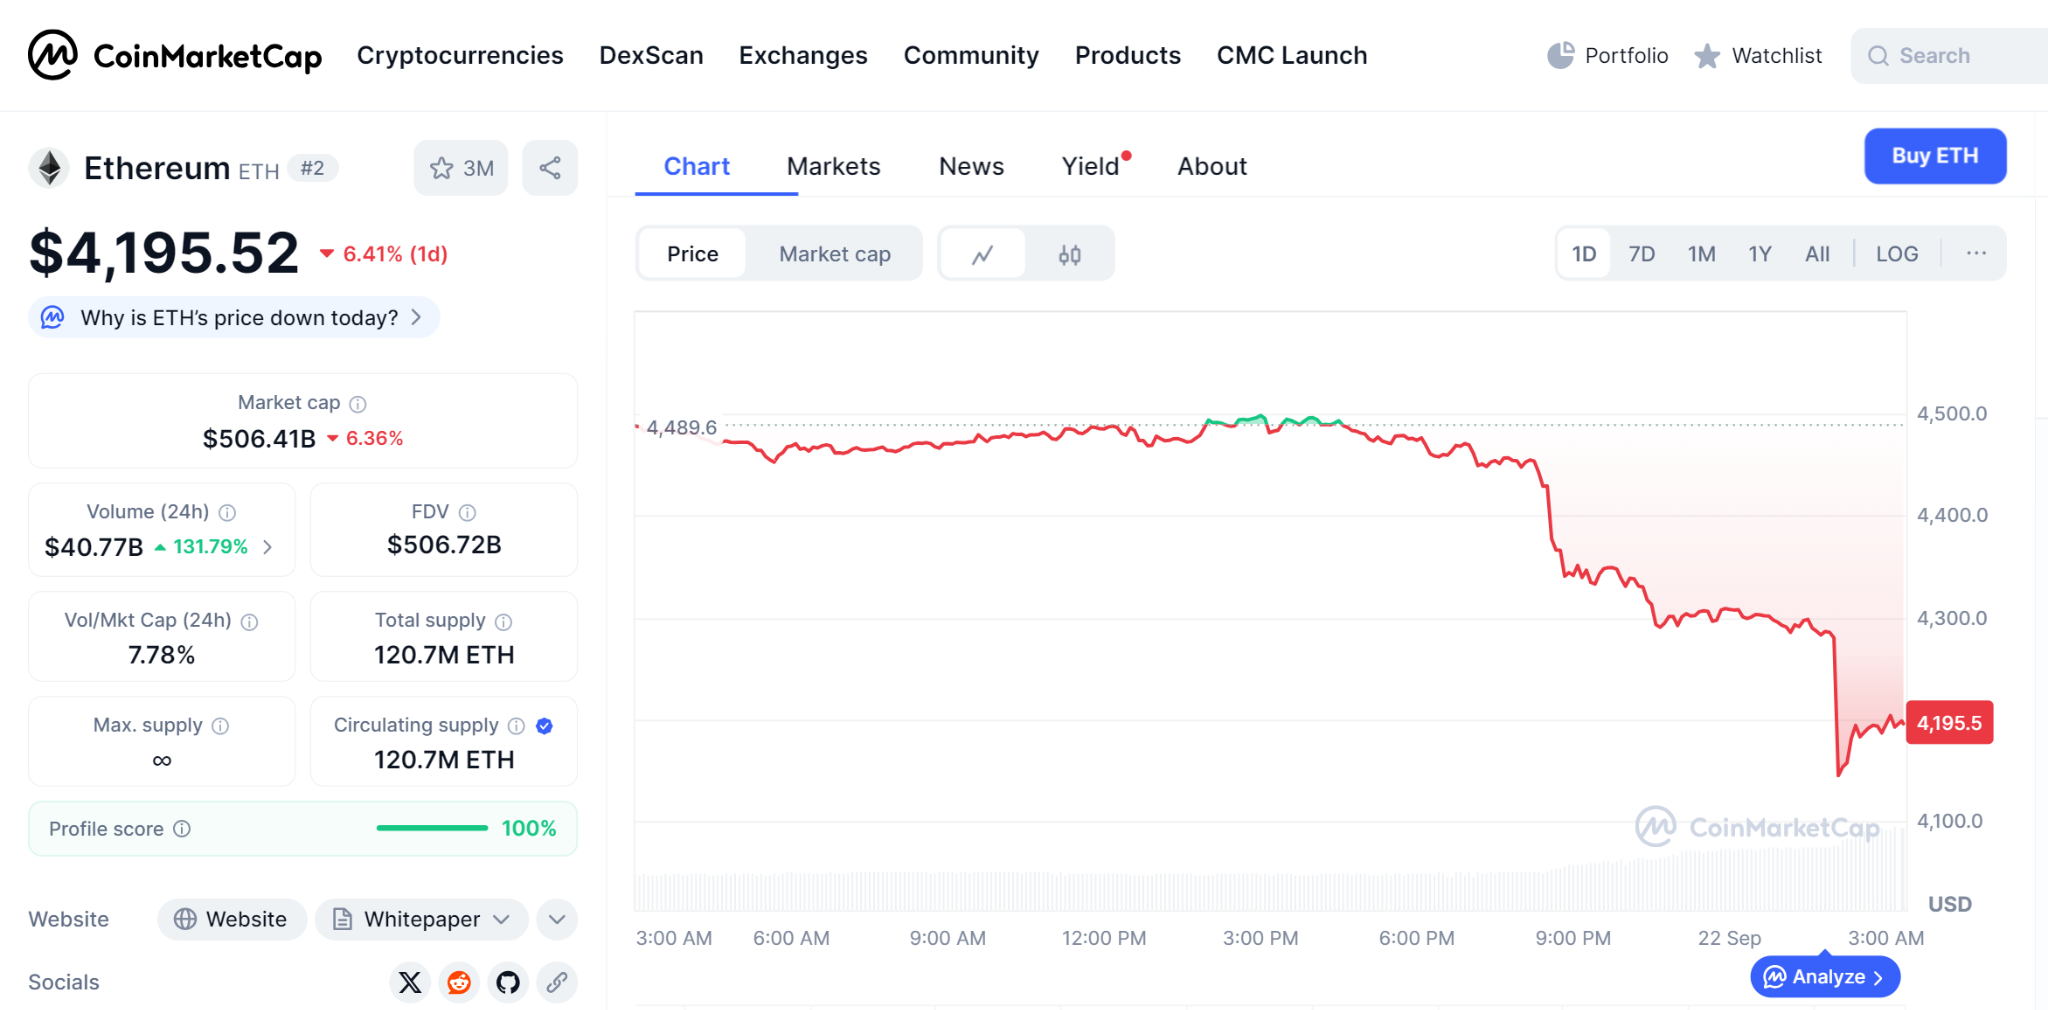Click the chain link icon in Socials
The image size is (2048, 1010).
pyautogui.click(x=557, y=982)
